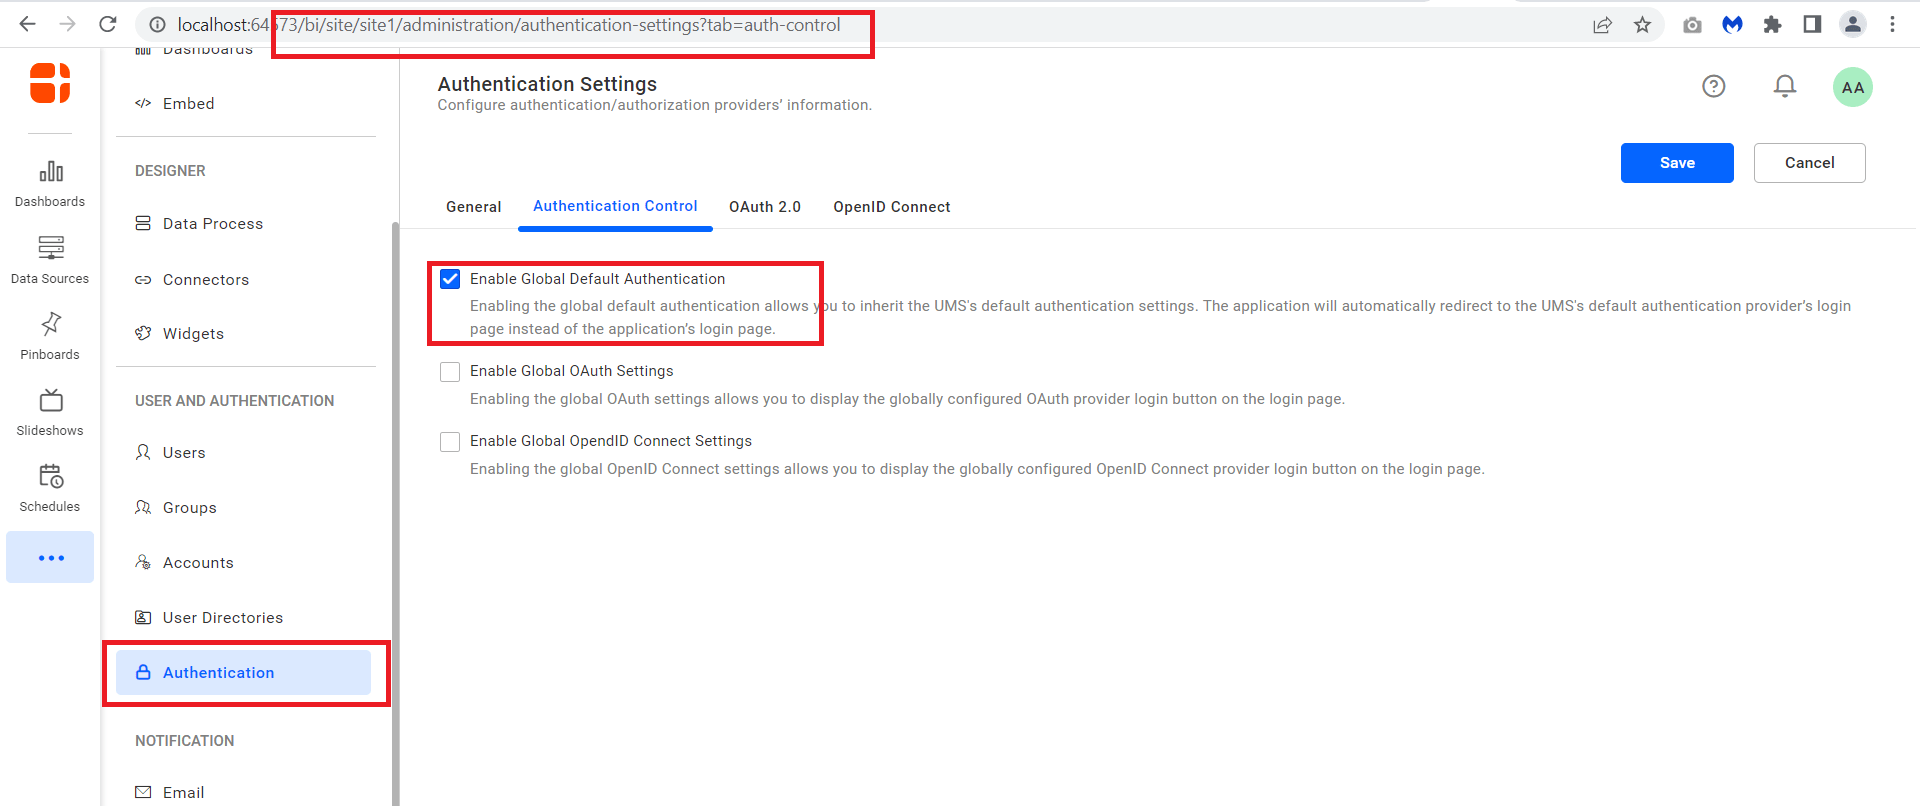Screen dimensions: 1920x806
Task: Check Enable Global OAuth Settings
Action: (450, 372)
